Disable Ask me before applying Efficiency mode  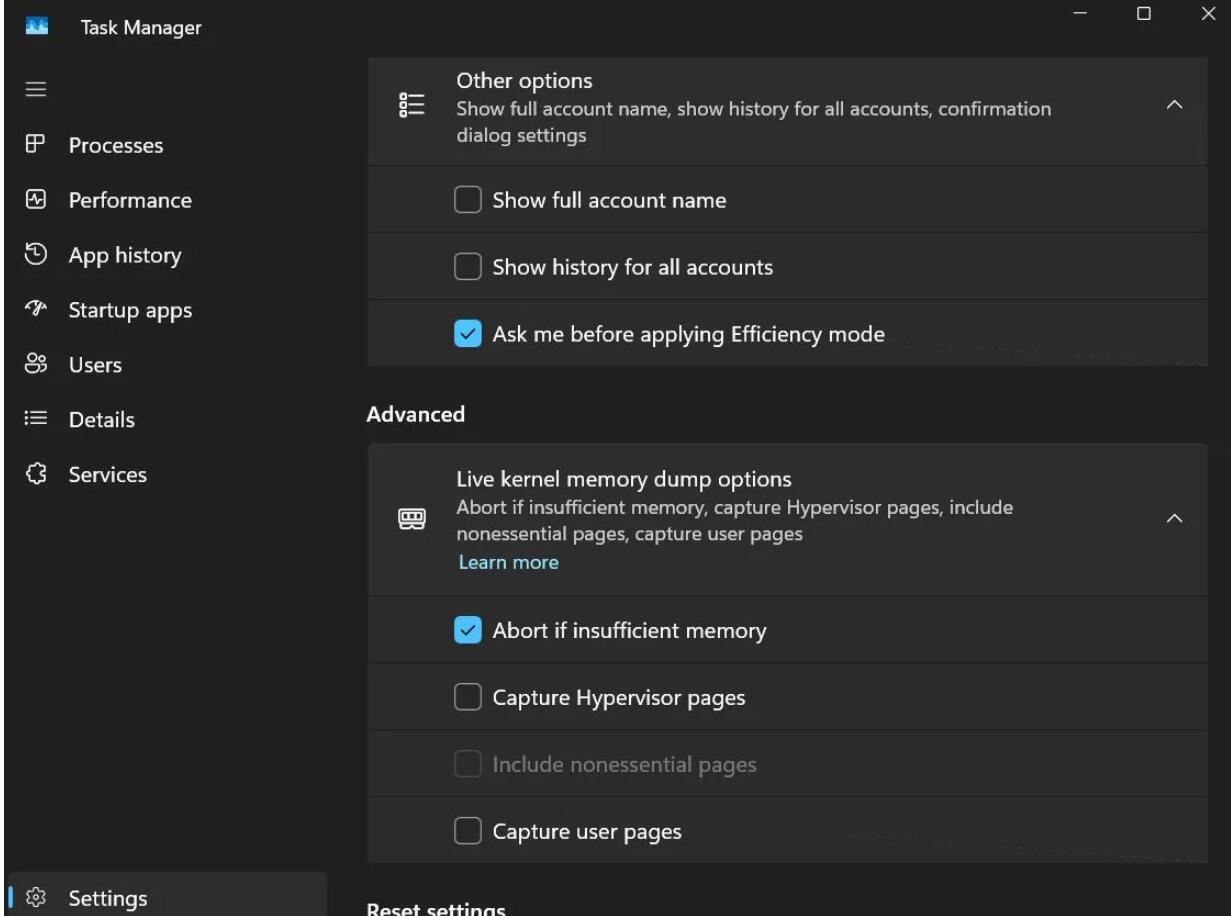[x=467, y=333]
